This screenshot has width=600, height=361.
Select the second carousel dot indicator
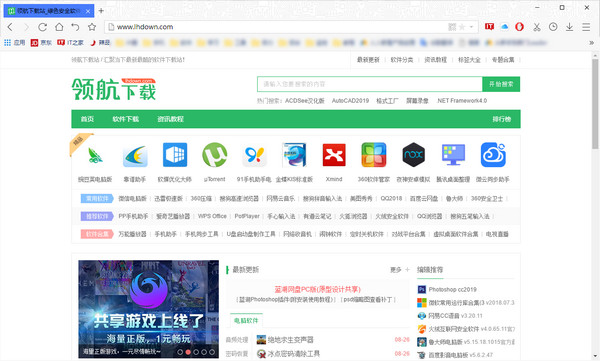coord(188,352)
